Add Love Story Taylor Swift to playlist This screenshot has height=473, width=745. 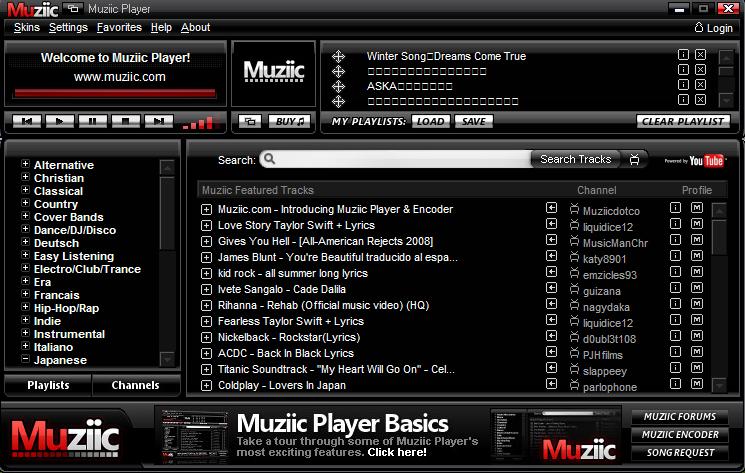coord(206,226)
